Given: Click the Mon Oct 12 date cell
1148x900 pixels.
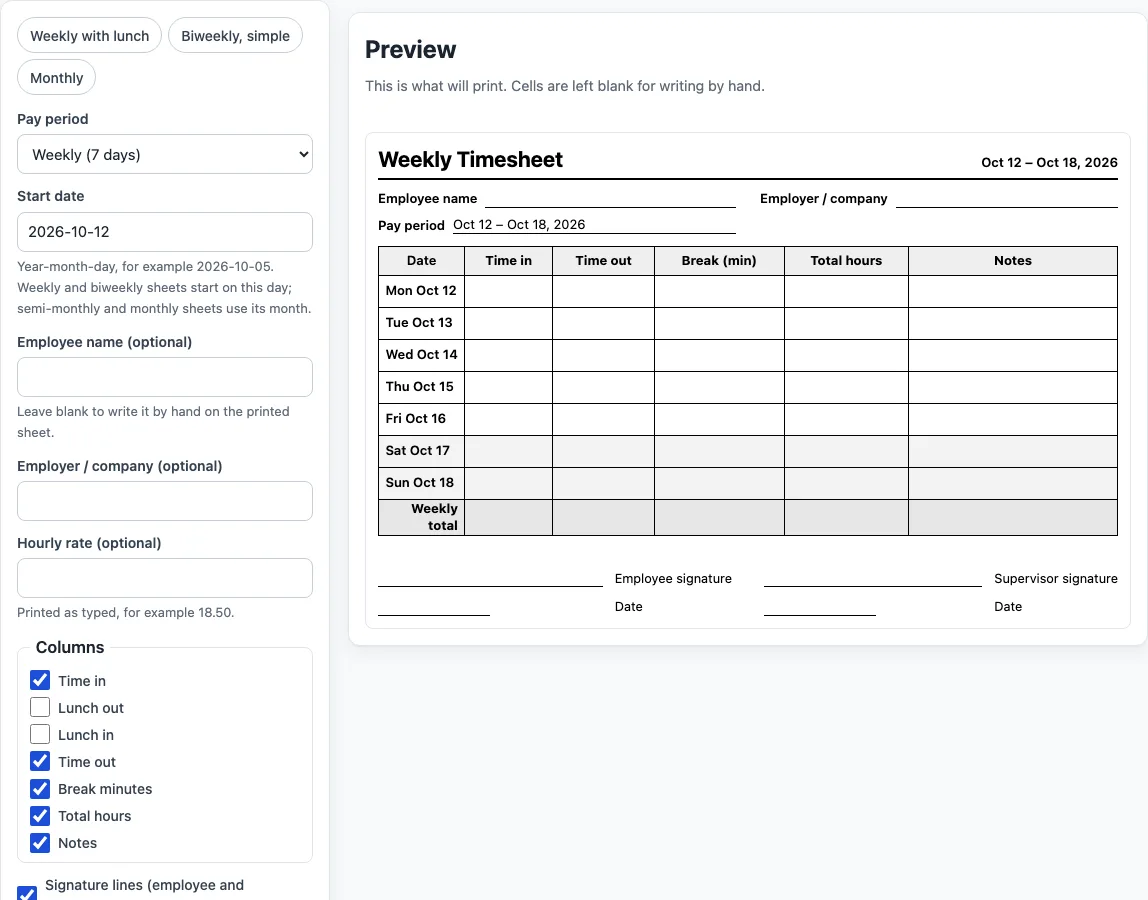Looking at the screenshot, I should (421, 291).
